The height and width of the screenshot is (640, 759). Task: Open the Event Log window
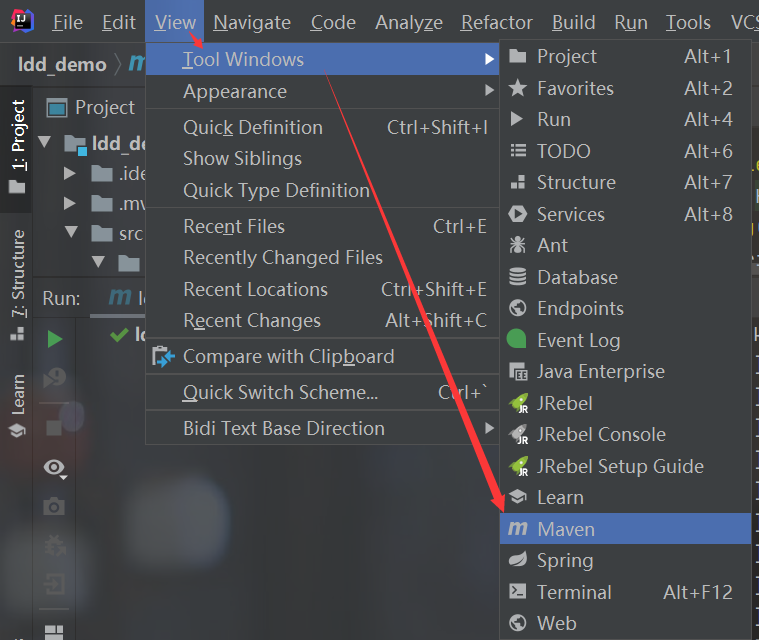[578, 340]
